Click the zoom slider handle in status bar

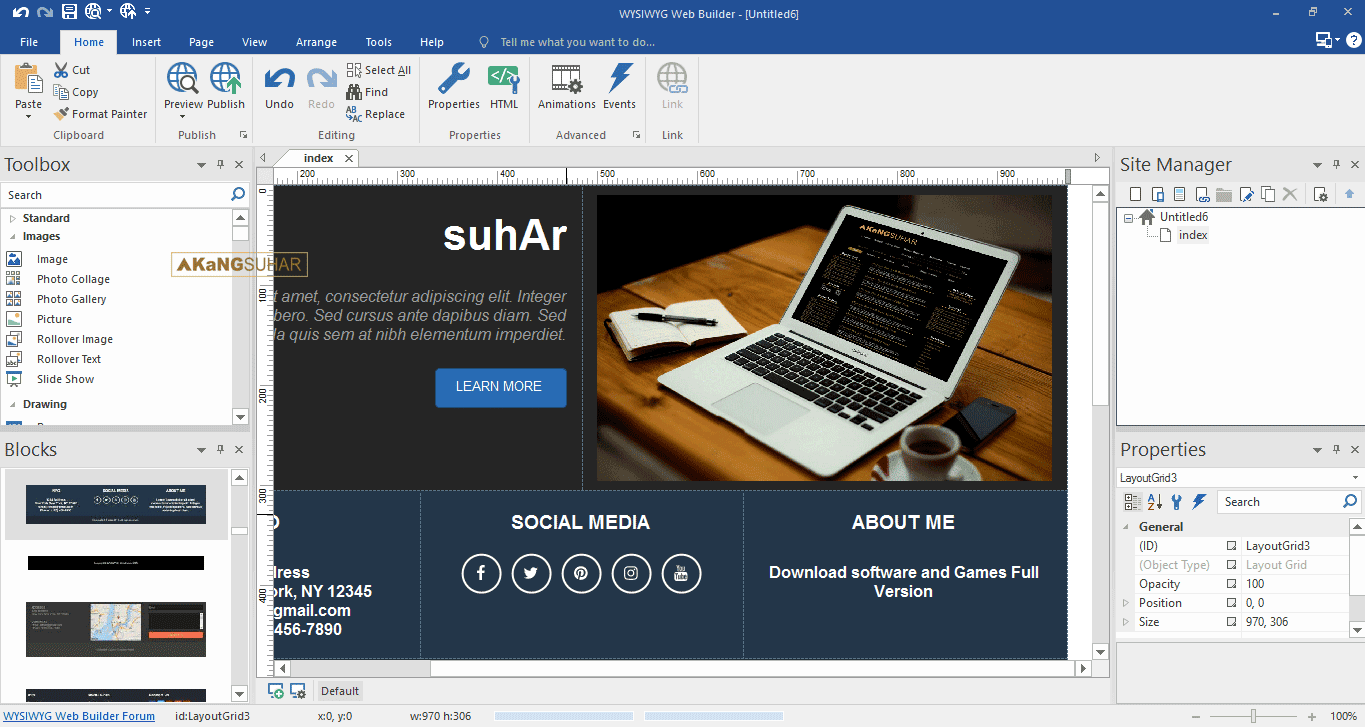(x=1253, y=716)
